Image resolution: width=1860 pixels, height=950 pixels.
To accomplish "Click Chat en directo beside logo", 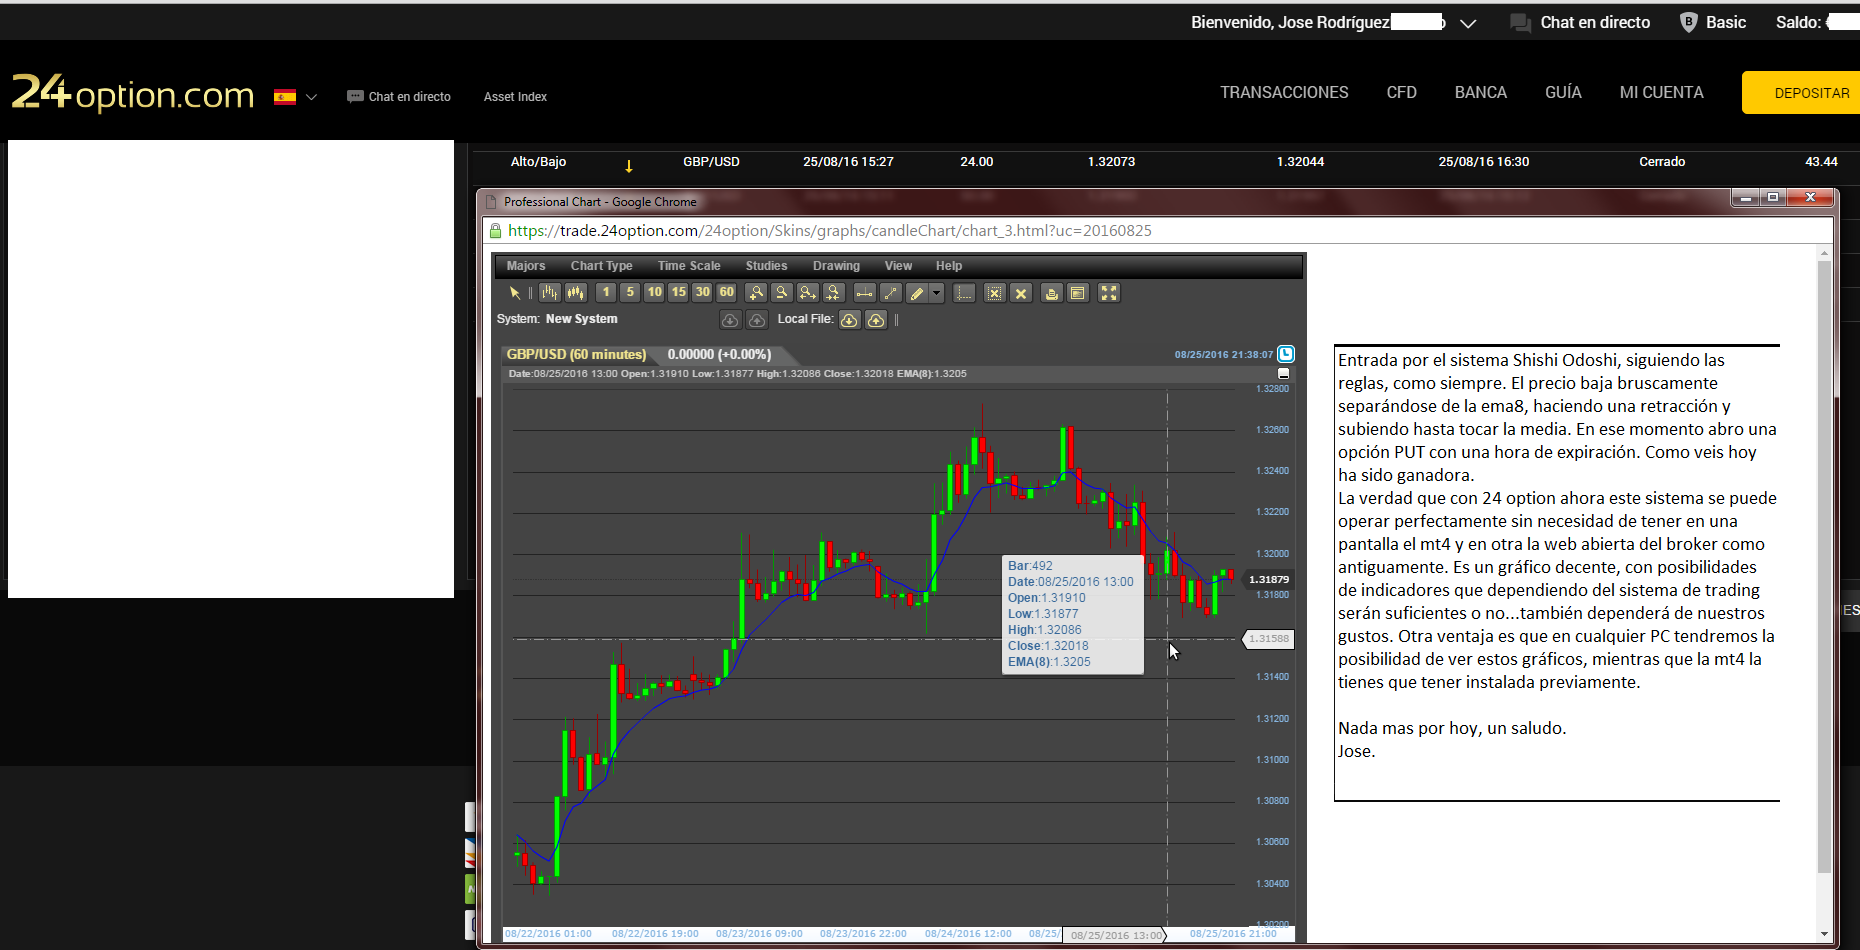I will click(x=399, y=97).
